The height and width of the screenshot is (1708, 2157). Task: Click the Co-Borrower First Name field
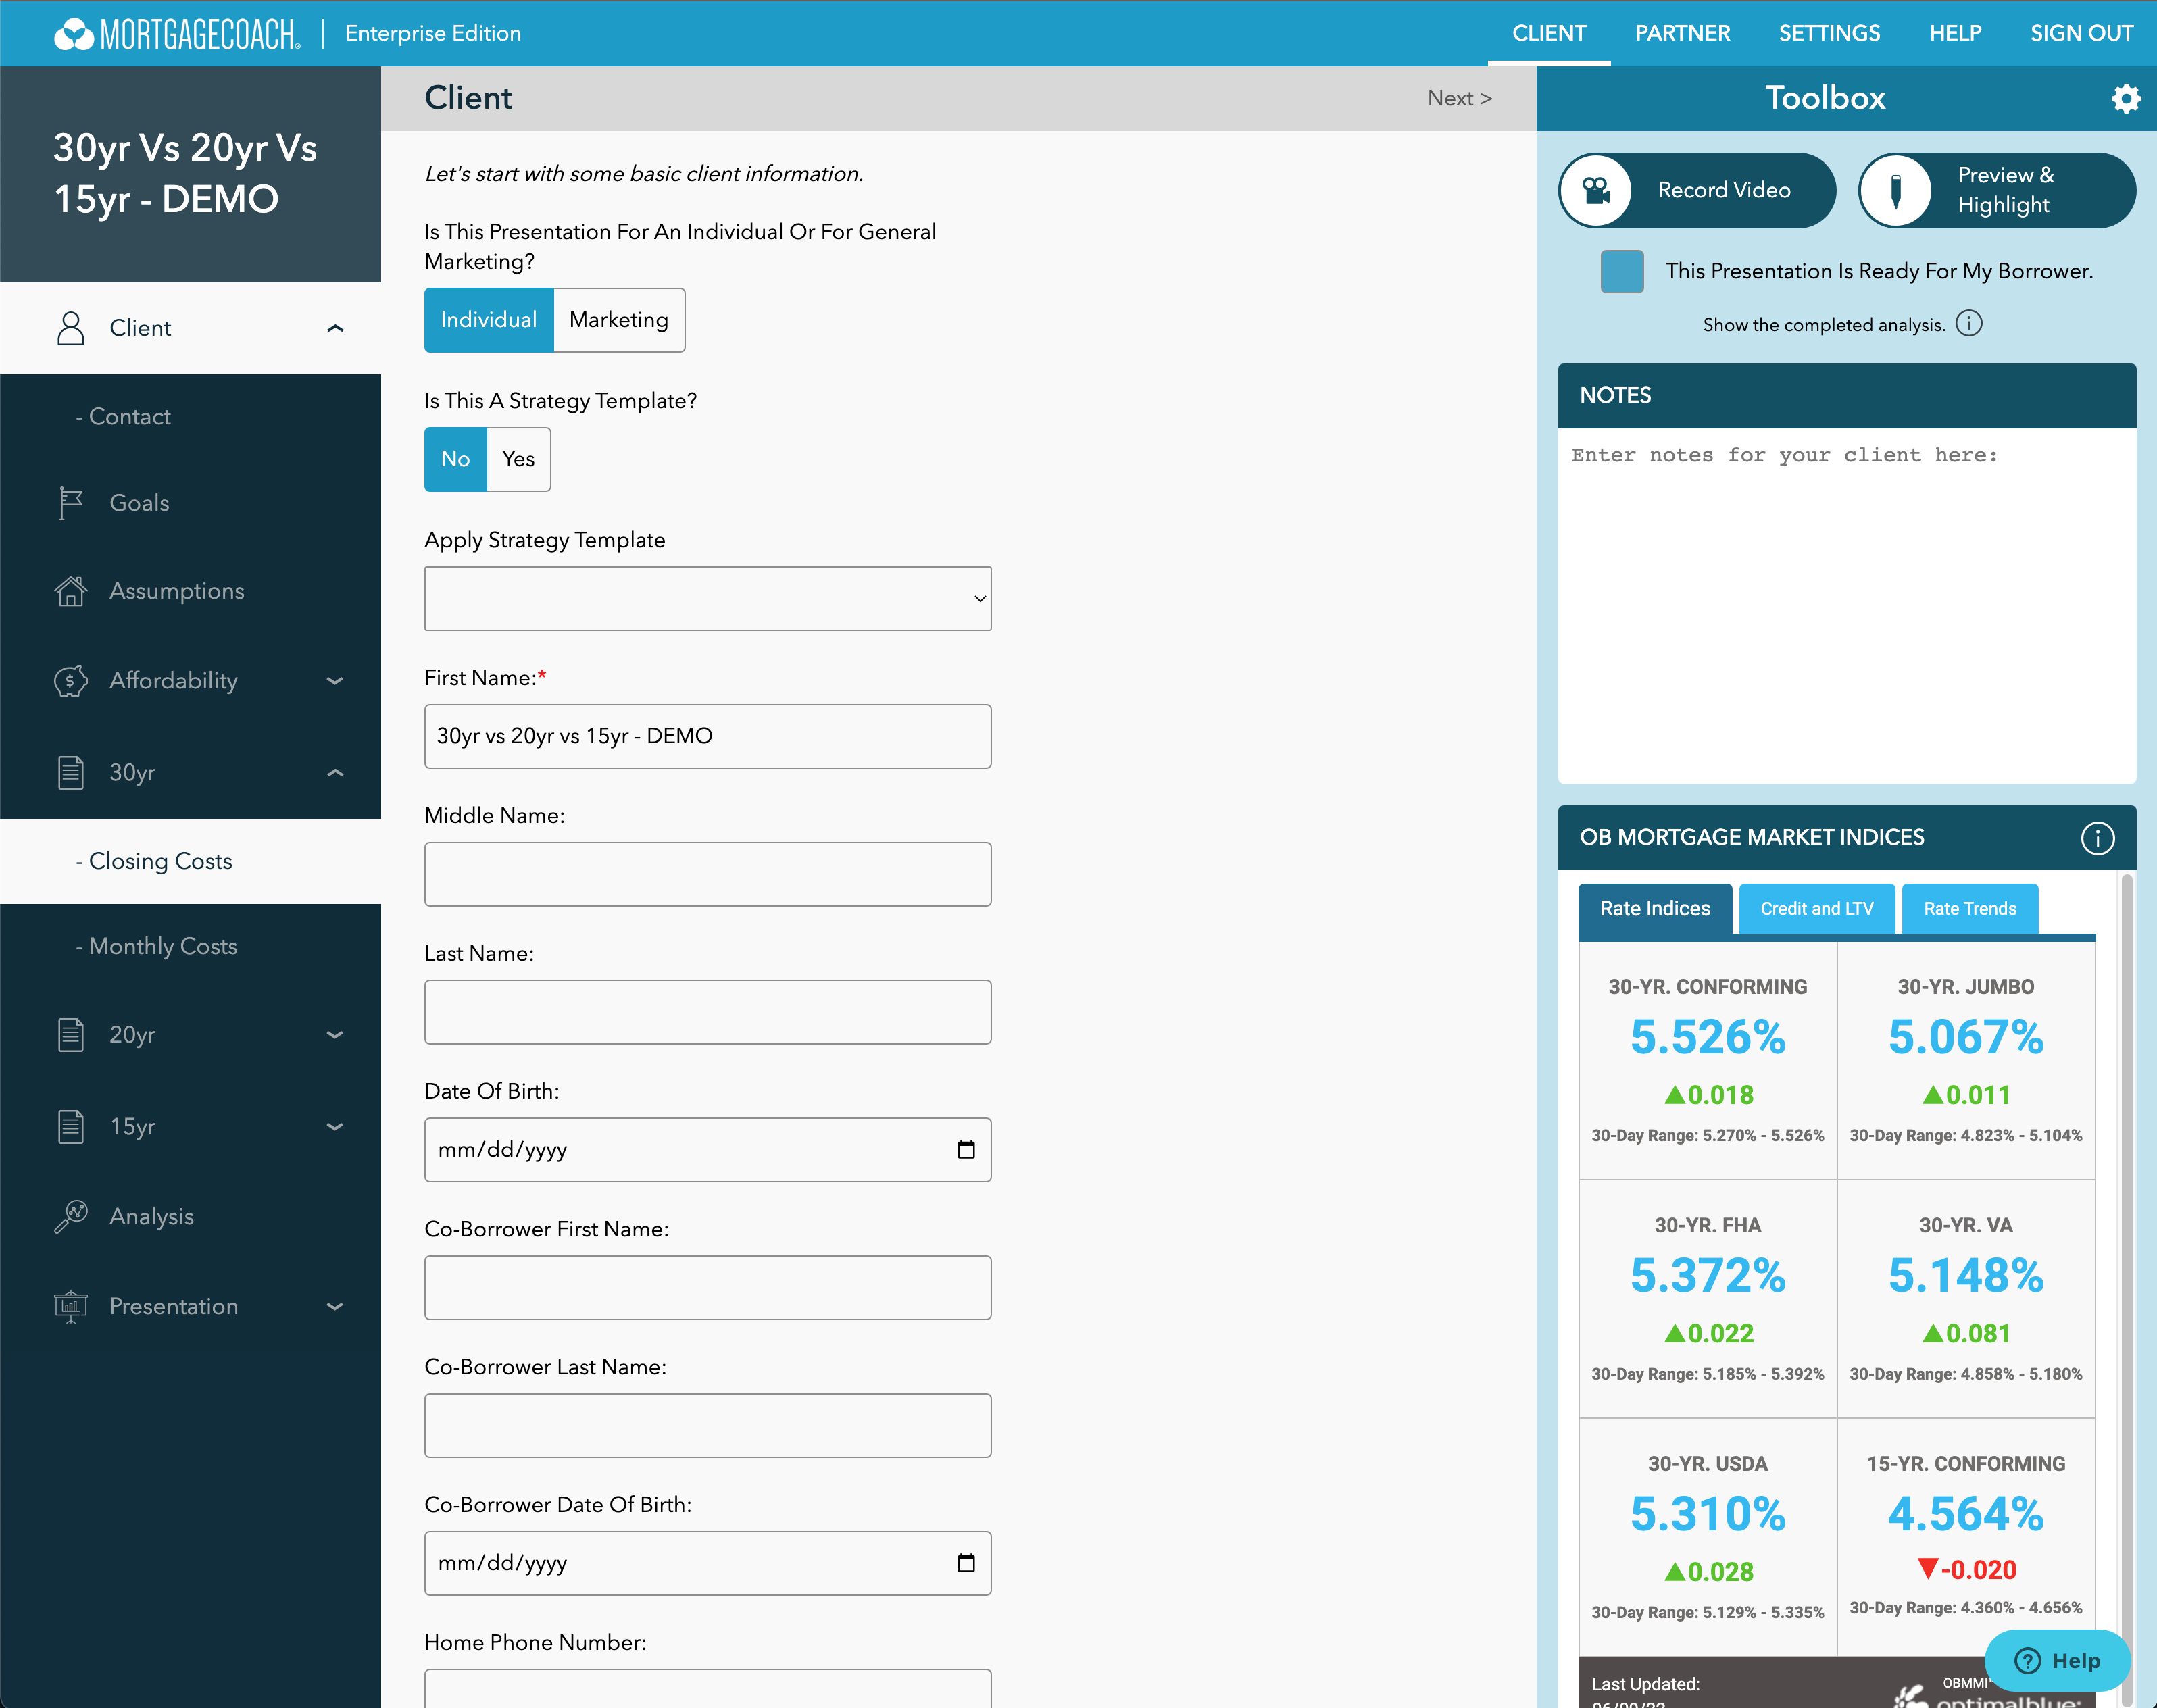pos(708,1288)
